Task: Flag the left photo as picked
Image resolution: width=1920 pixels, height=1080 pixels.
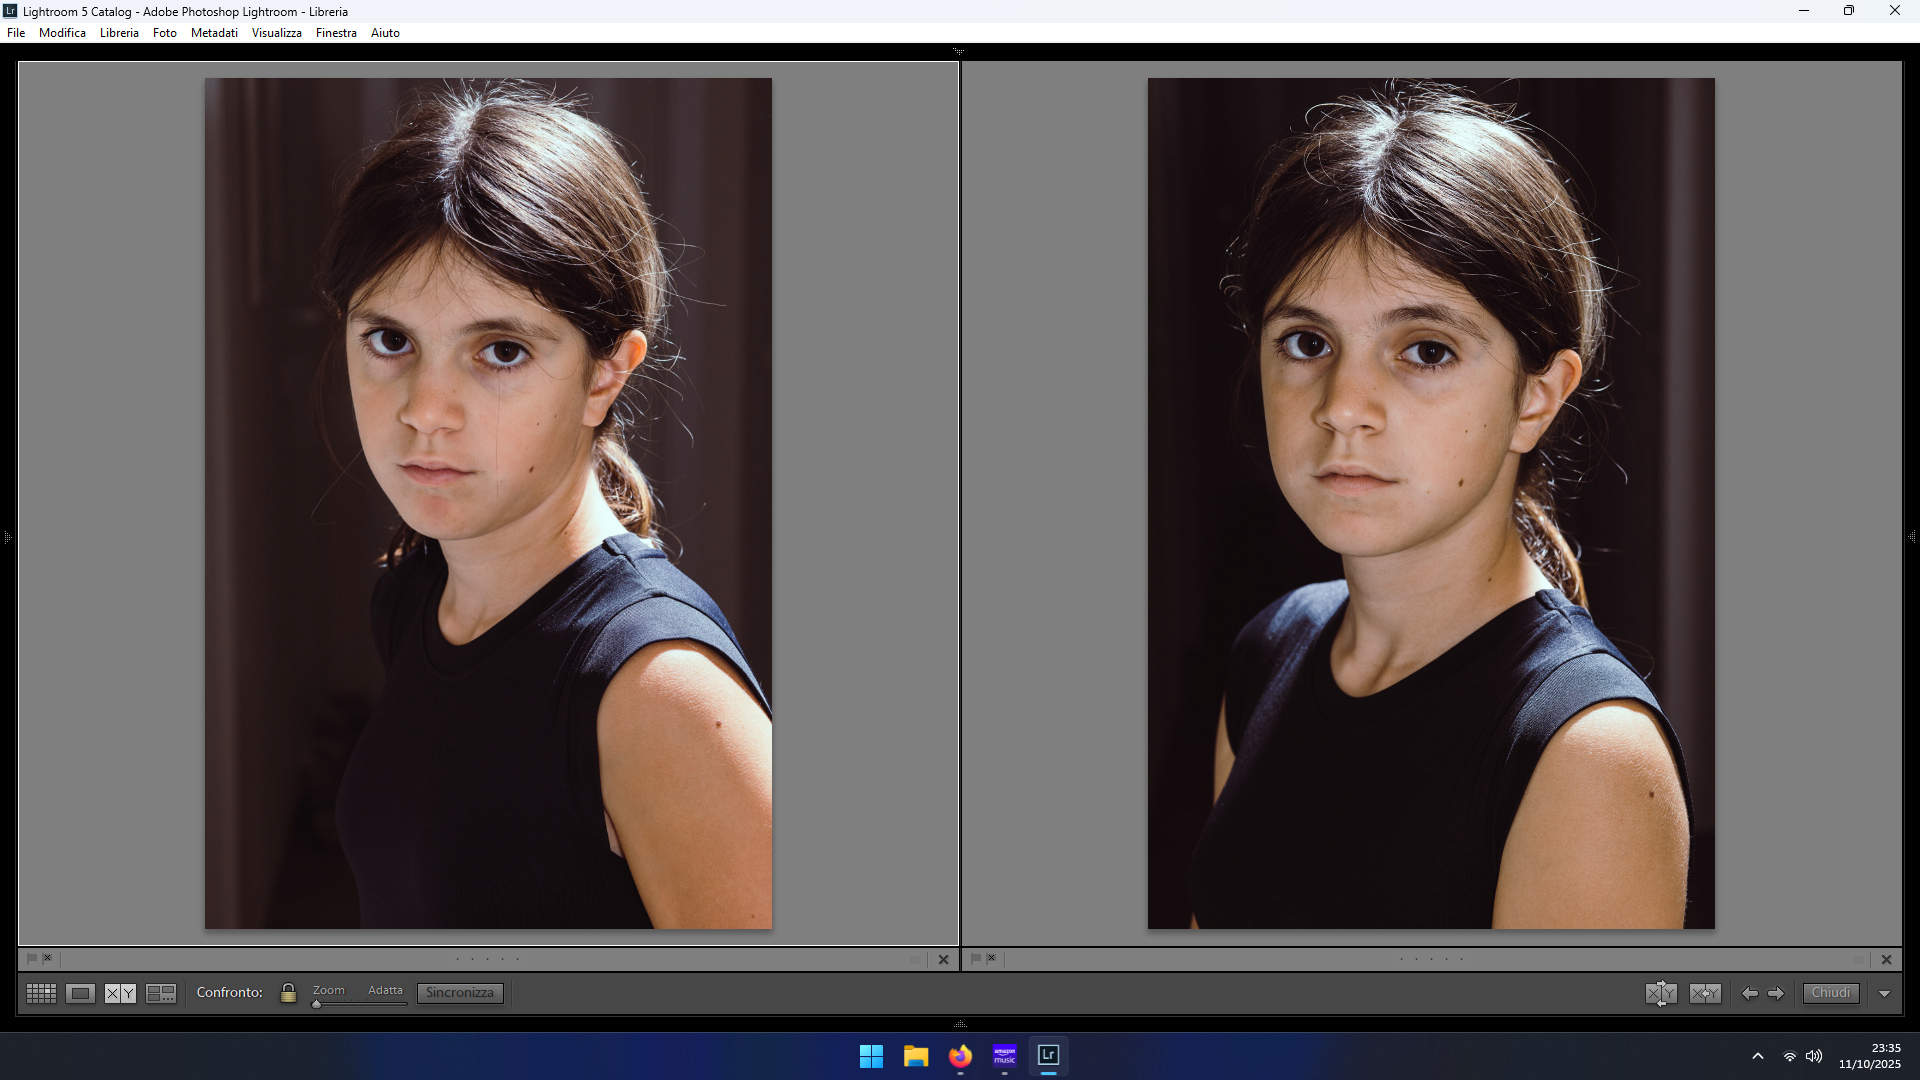Action: (x=31, y=958)
